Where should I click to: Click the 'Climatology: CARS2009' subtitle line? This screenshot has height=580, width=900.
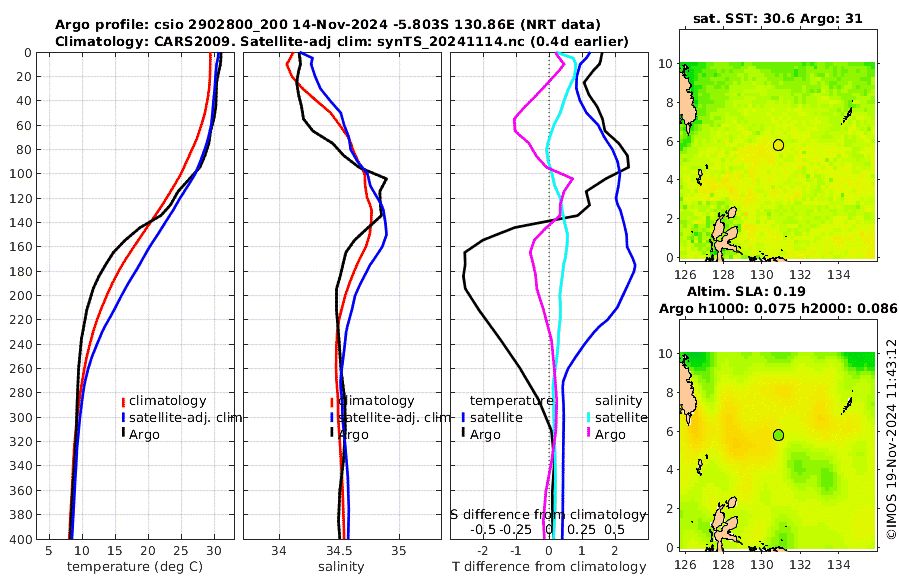coord(342,41)
